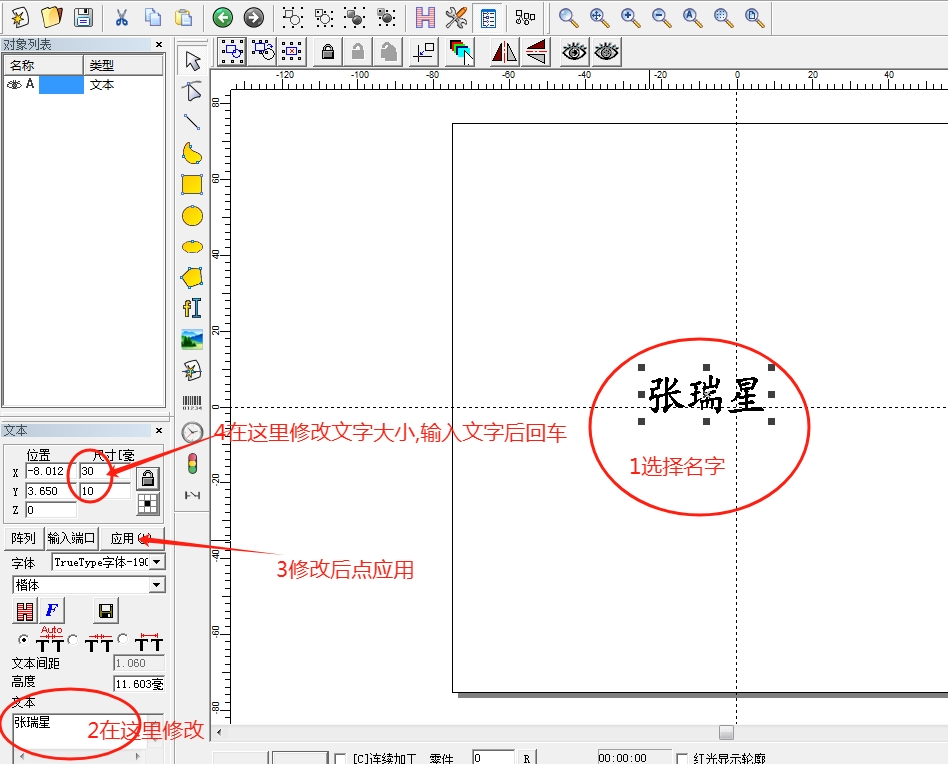
Task: Select the Line drawing tool
Action: coord(192,122)
